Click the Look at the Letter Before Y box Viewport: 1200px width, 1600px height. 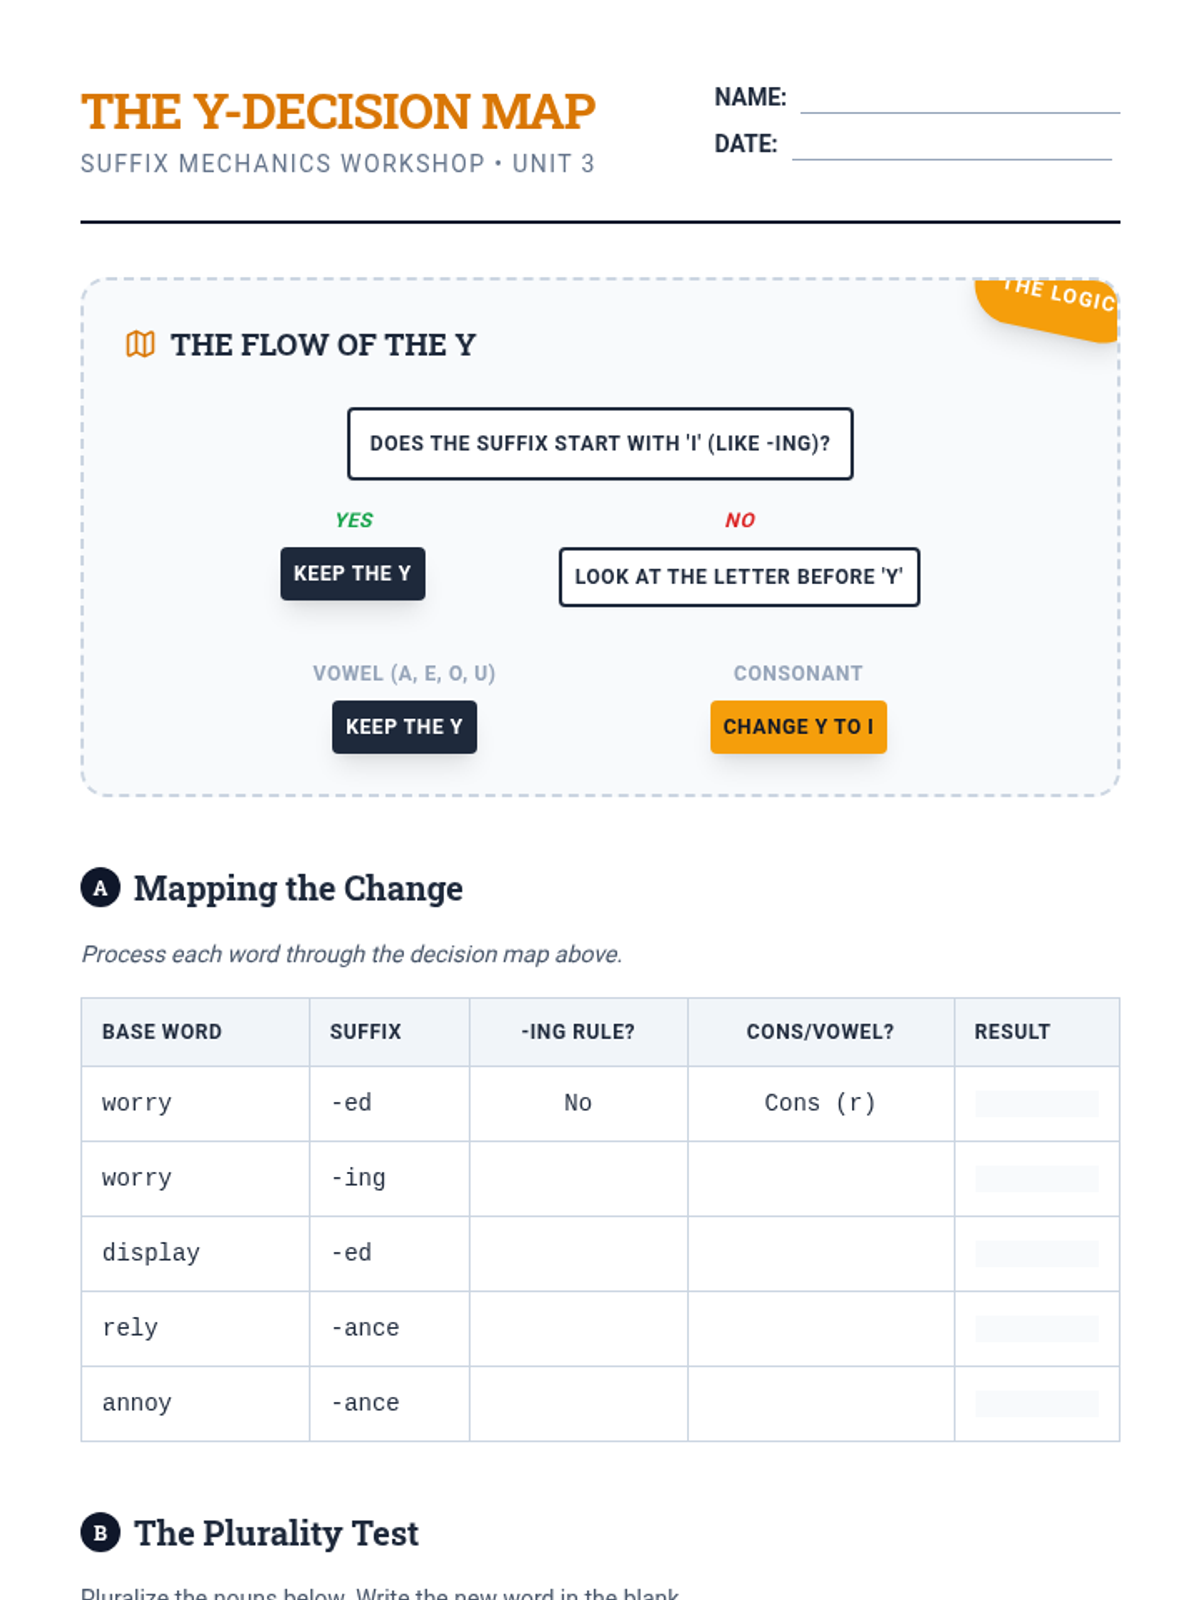739,577
